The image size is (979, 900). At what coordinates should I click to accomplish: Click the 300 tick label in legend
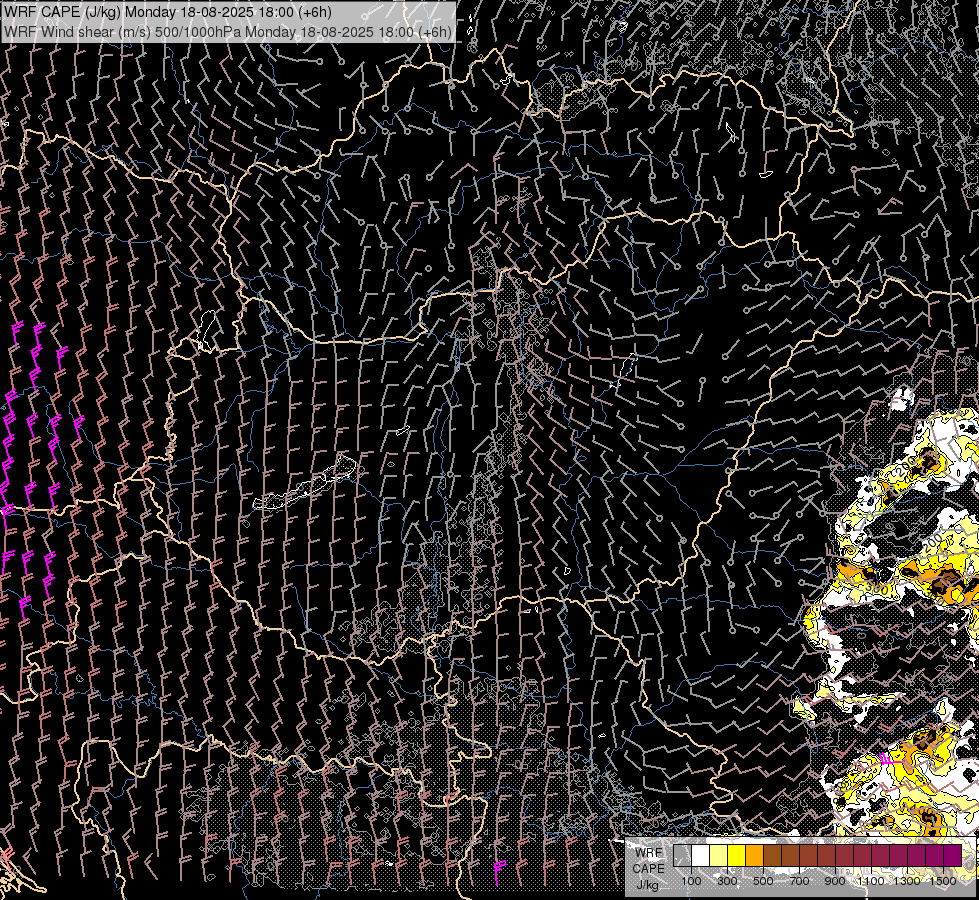click(x=727, y=881)
